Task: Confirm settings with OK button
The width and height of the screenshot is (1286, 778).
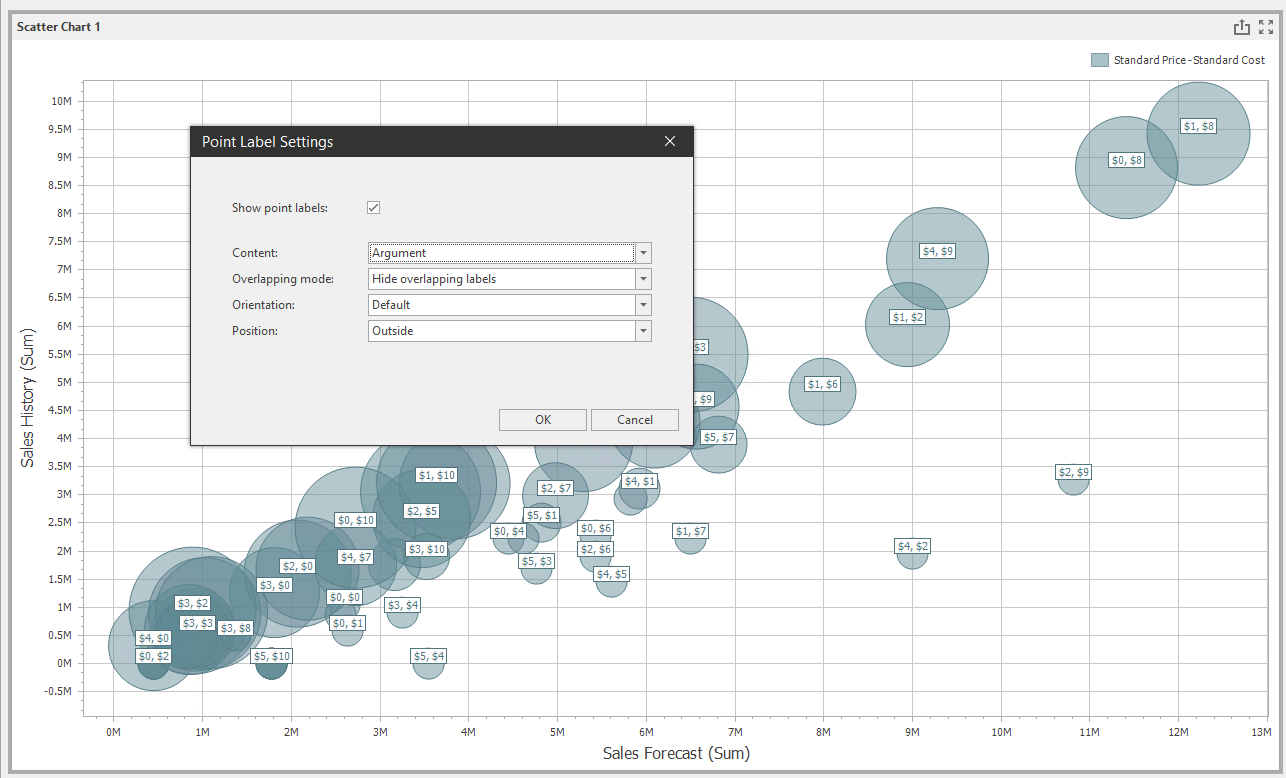Action: click(x=543, y=420)
